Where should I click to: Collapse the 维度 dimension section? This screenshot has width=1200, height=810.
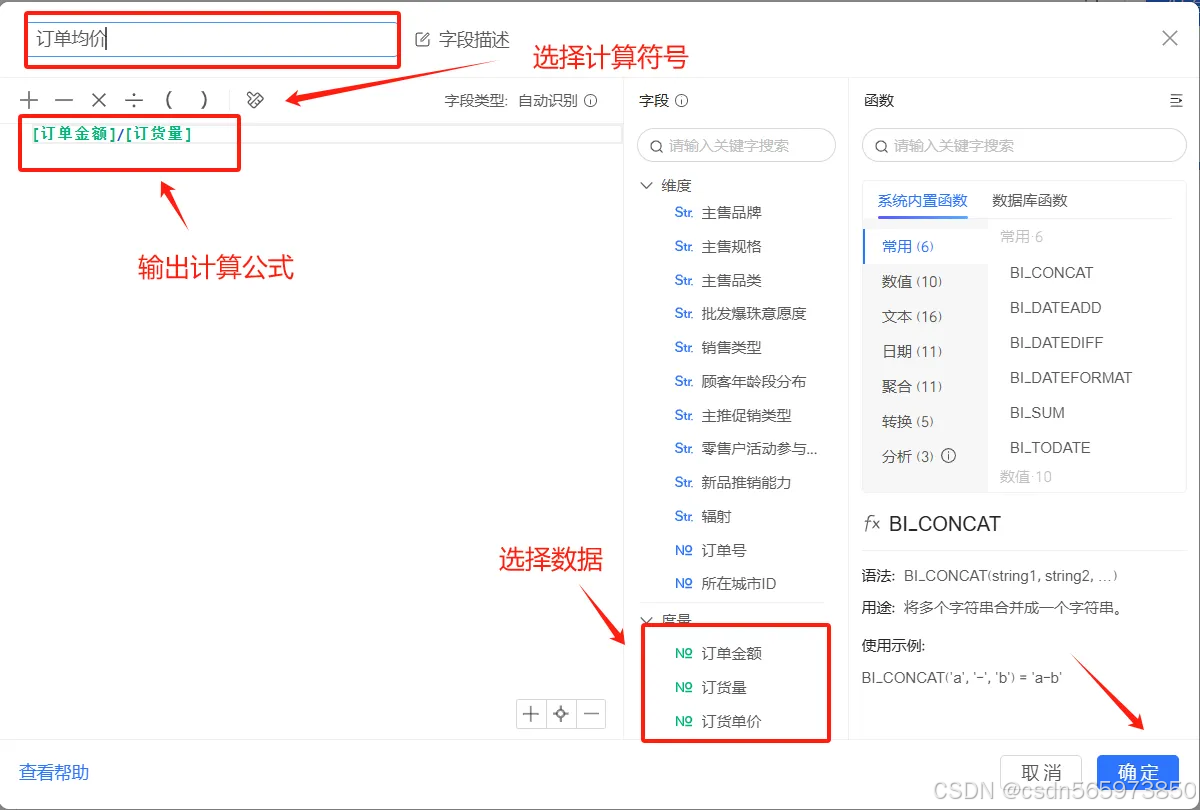pos(646,185)
